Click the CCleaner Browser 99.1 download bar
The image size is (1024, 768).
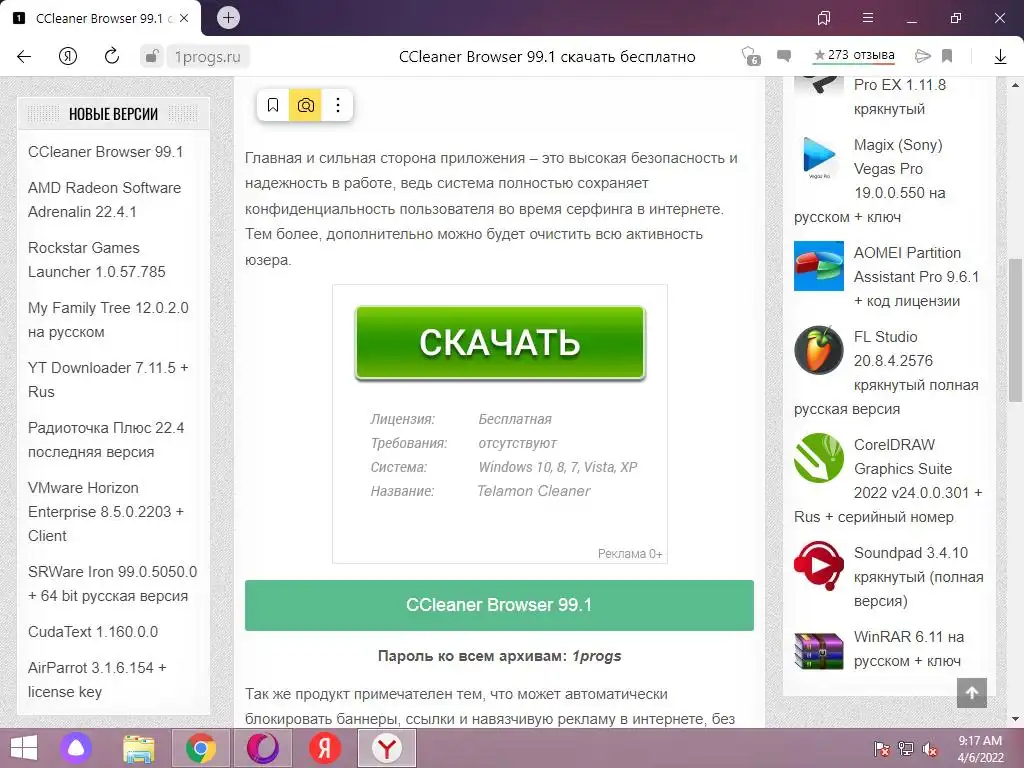click(x=499, y=605)
